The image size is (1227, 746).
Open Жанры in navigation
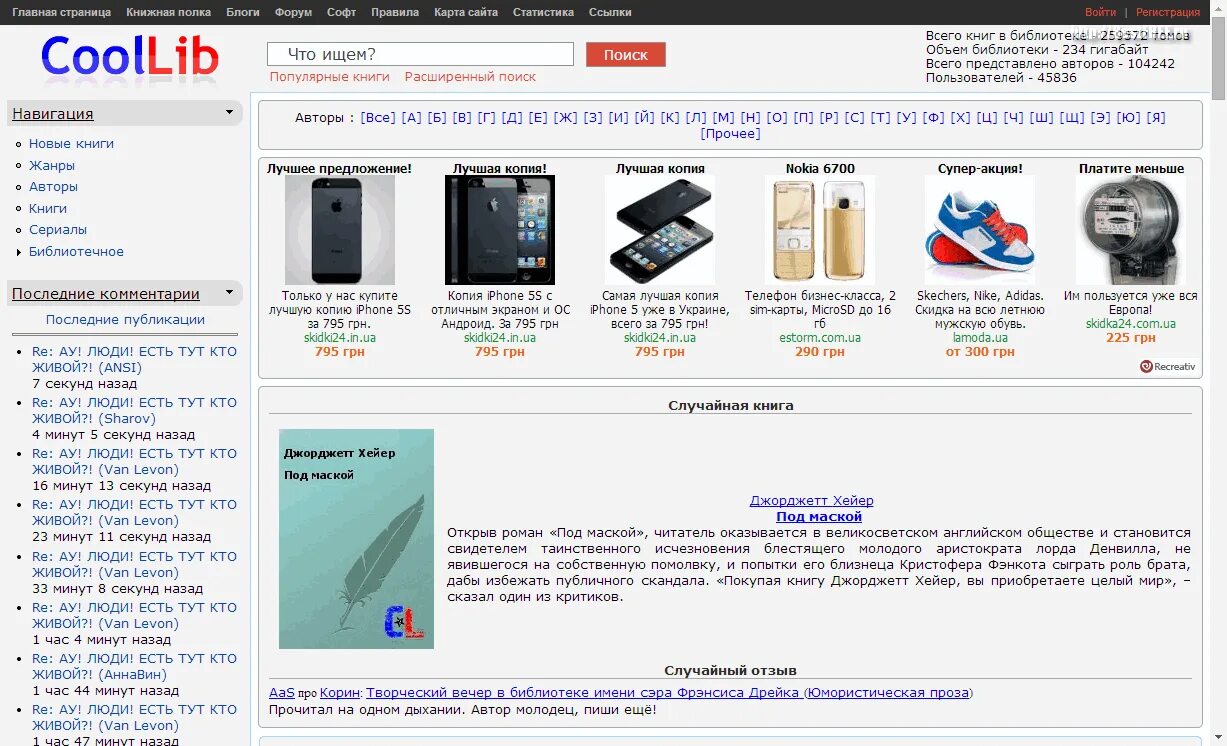click(52, 166)
